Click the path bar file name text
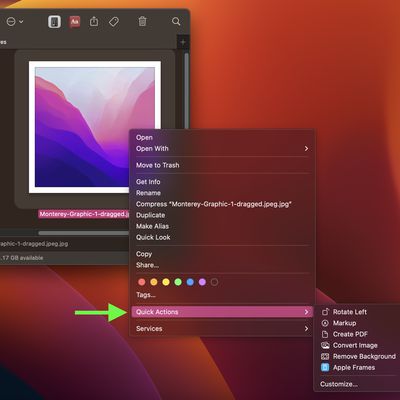 click(x=34, y=244)
